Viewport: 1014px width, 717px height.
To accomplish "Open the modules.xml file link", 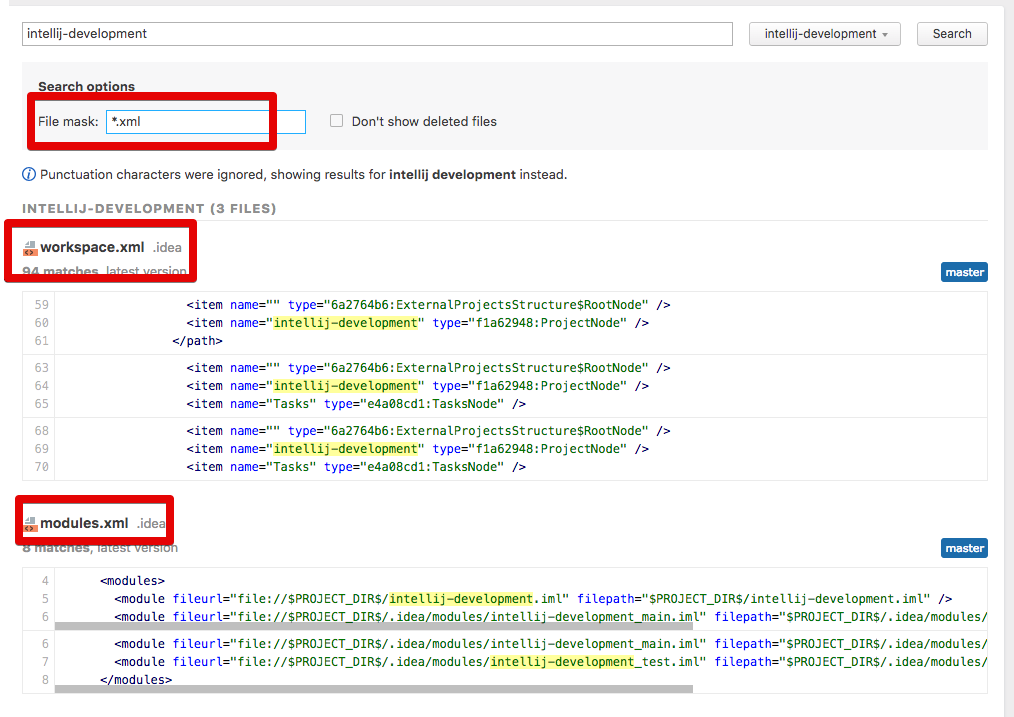I will tap(84, 523).
